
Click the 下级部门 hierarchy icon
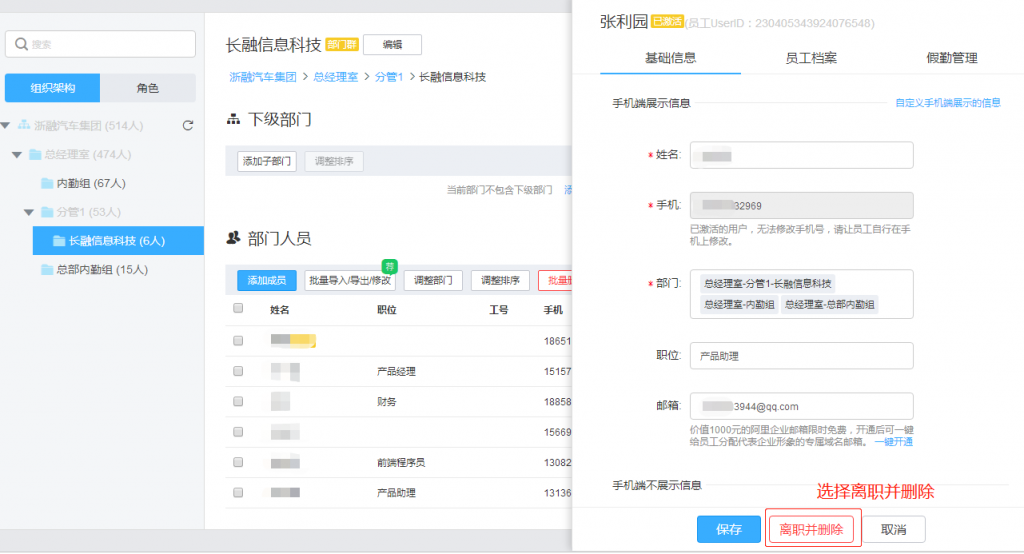click(x=233, y=120)
